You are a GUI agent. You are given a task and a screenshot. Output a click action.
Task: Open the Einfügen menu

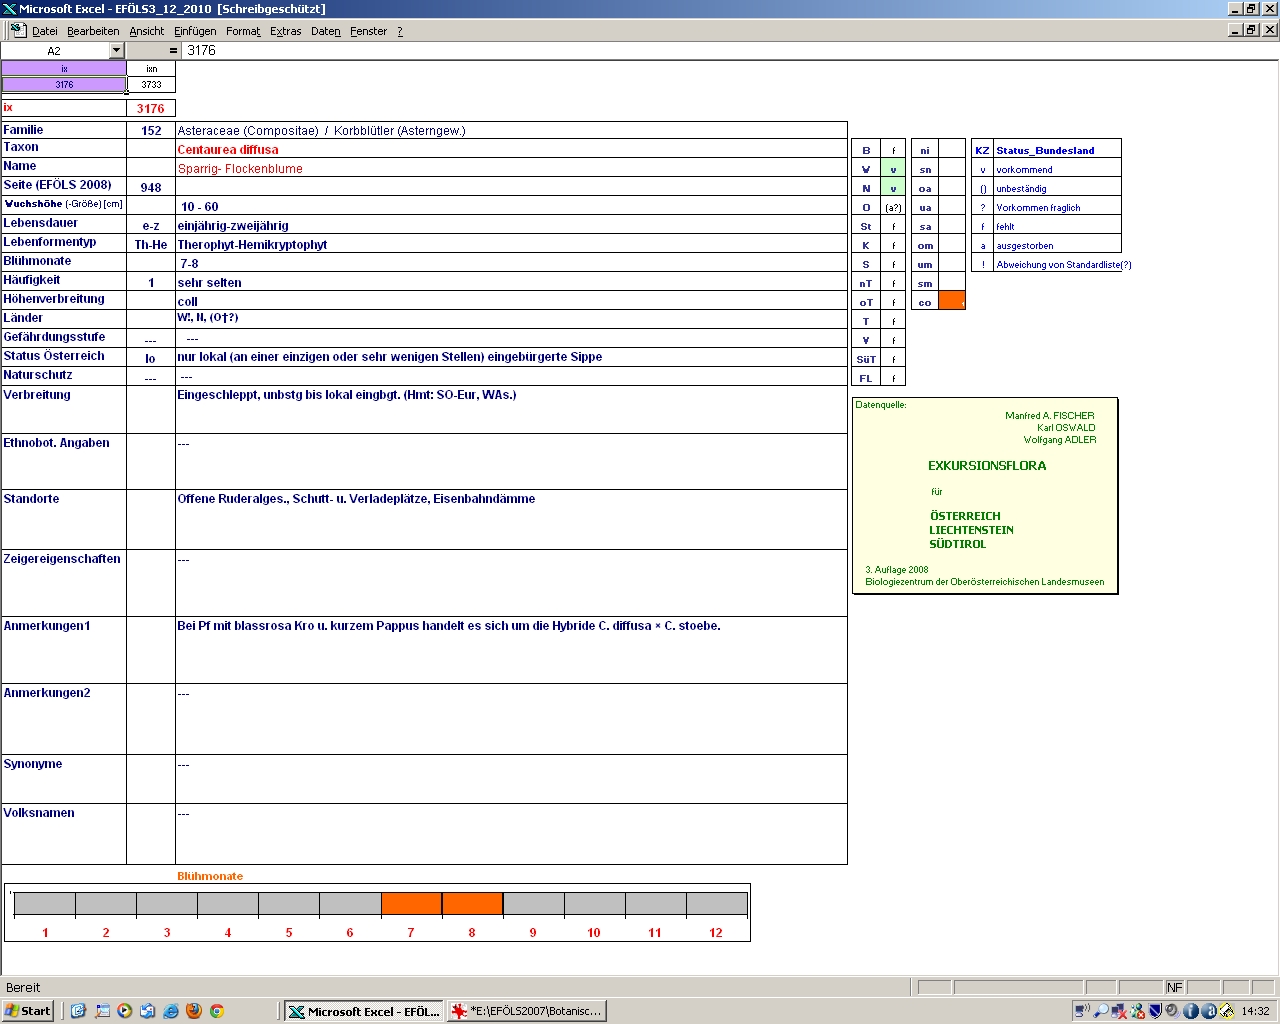pyautogui.click(x=195, y=31)
